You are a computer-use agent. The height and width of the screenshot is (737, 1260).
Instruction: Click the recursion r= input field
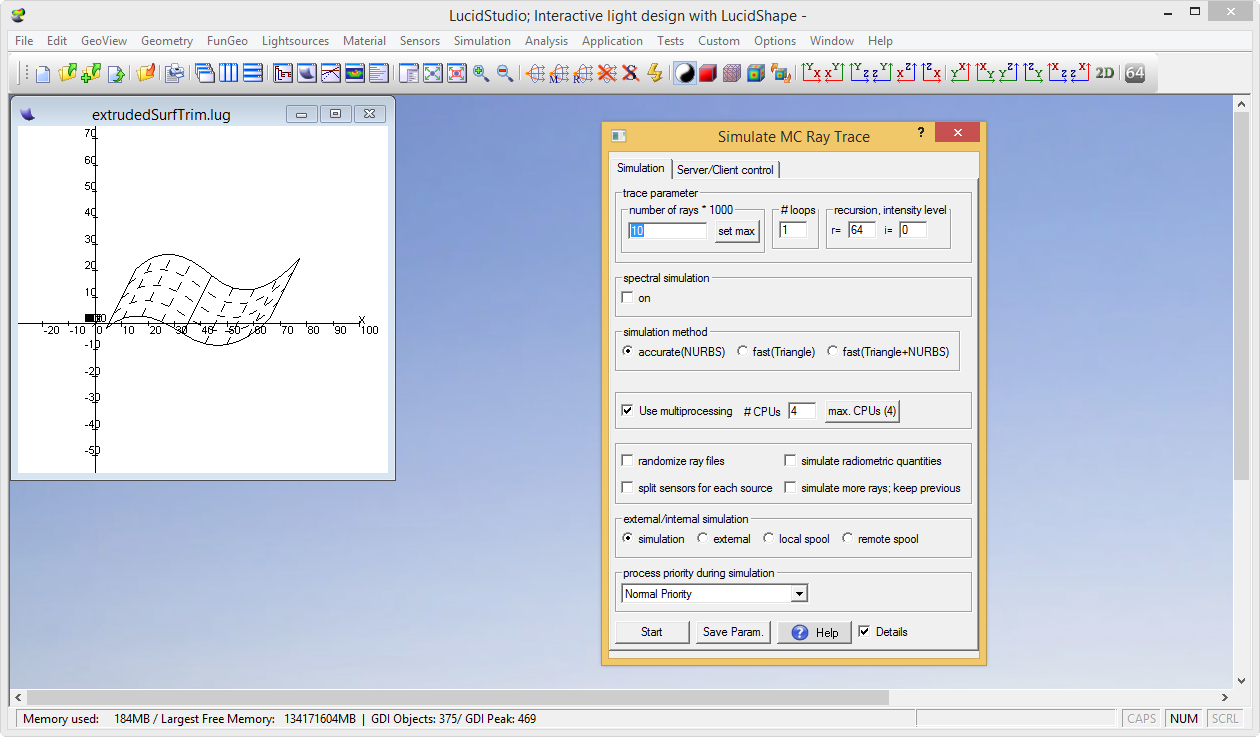(861, 230)
